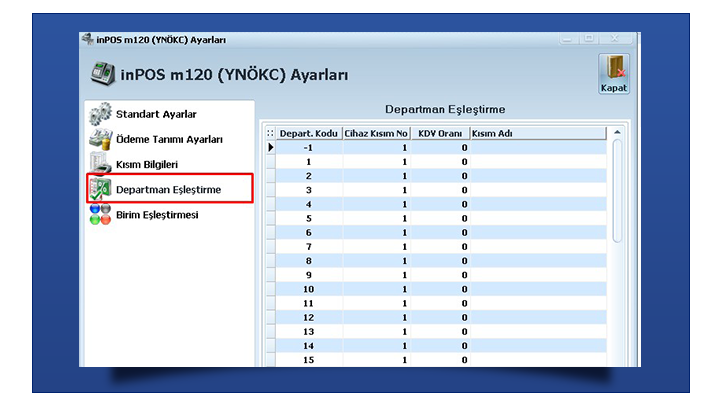Click the KDV Oranı column header
This screenshot has height=396, width=702.
440,133
